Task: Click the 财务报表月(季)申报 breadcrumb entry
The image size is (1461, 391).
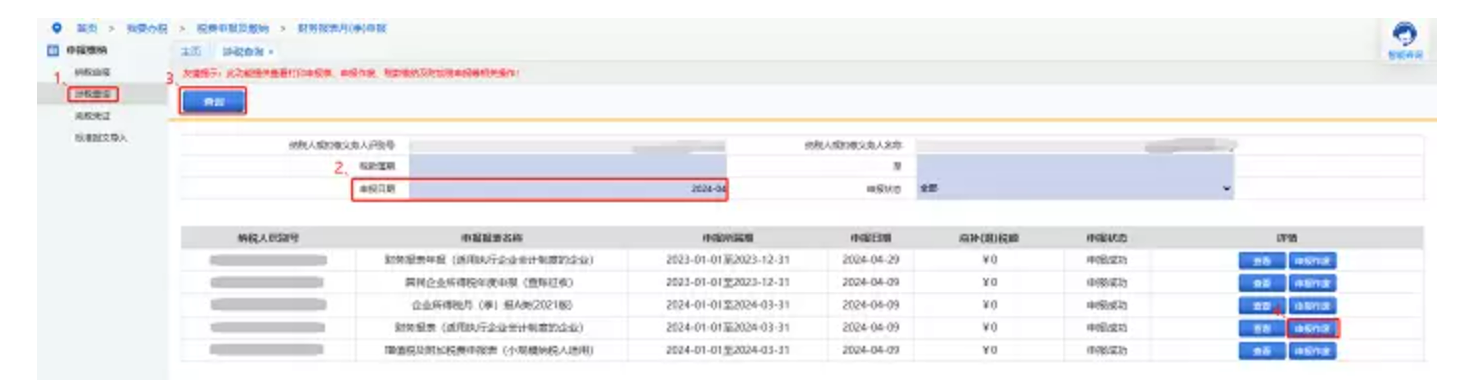Action: [342, 28]
